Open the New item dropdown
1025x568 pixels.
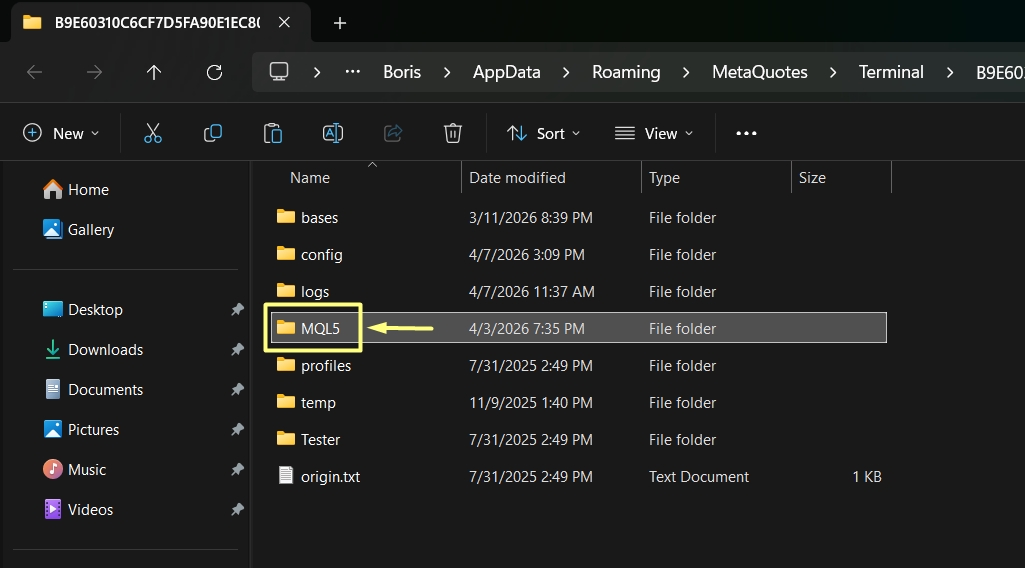click(x=62, y=133)
